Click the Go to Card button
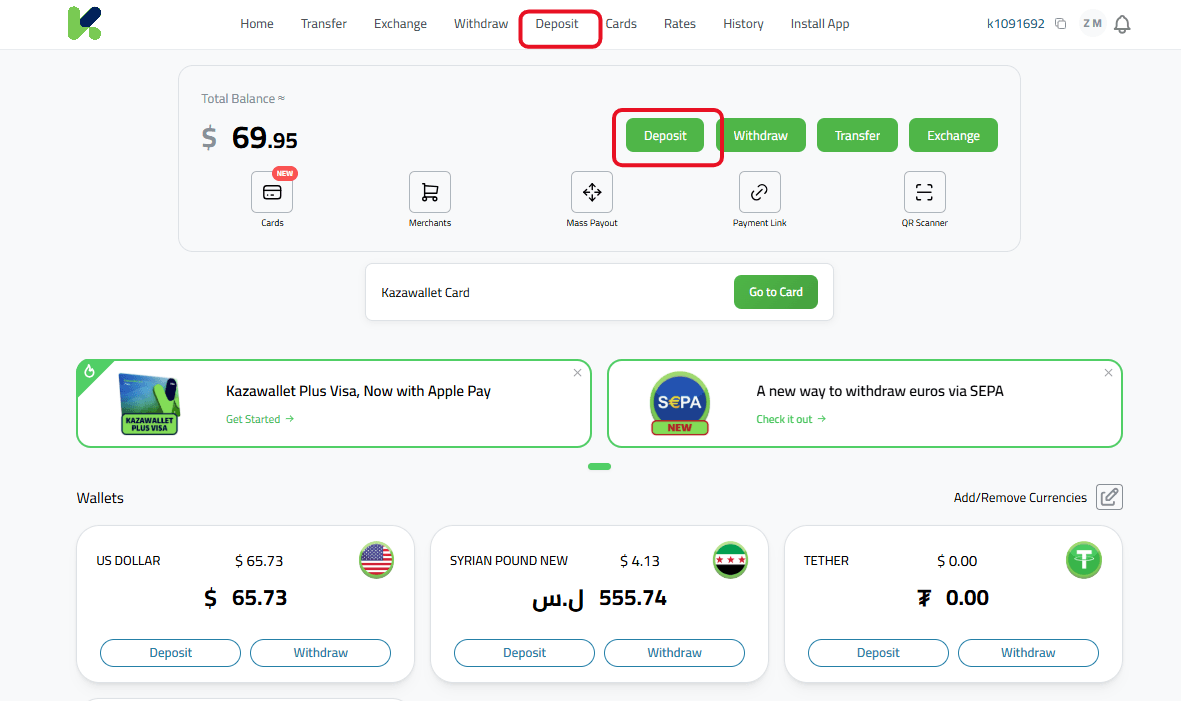 coord(776,292)
